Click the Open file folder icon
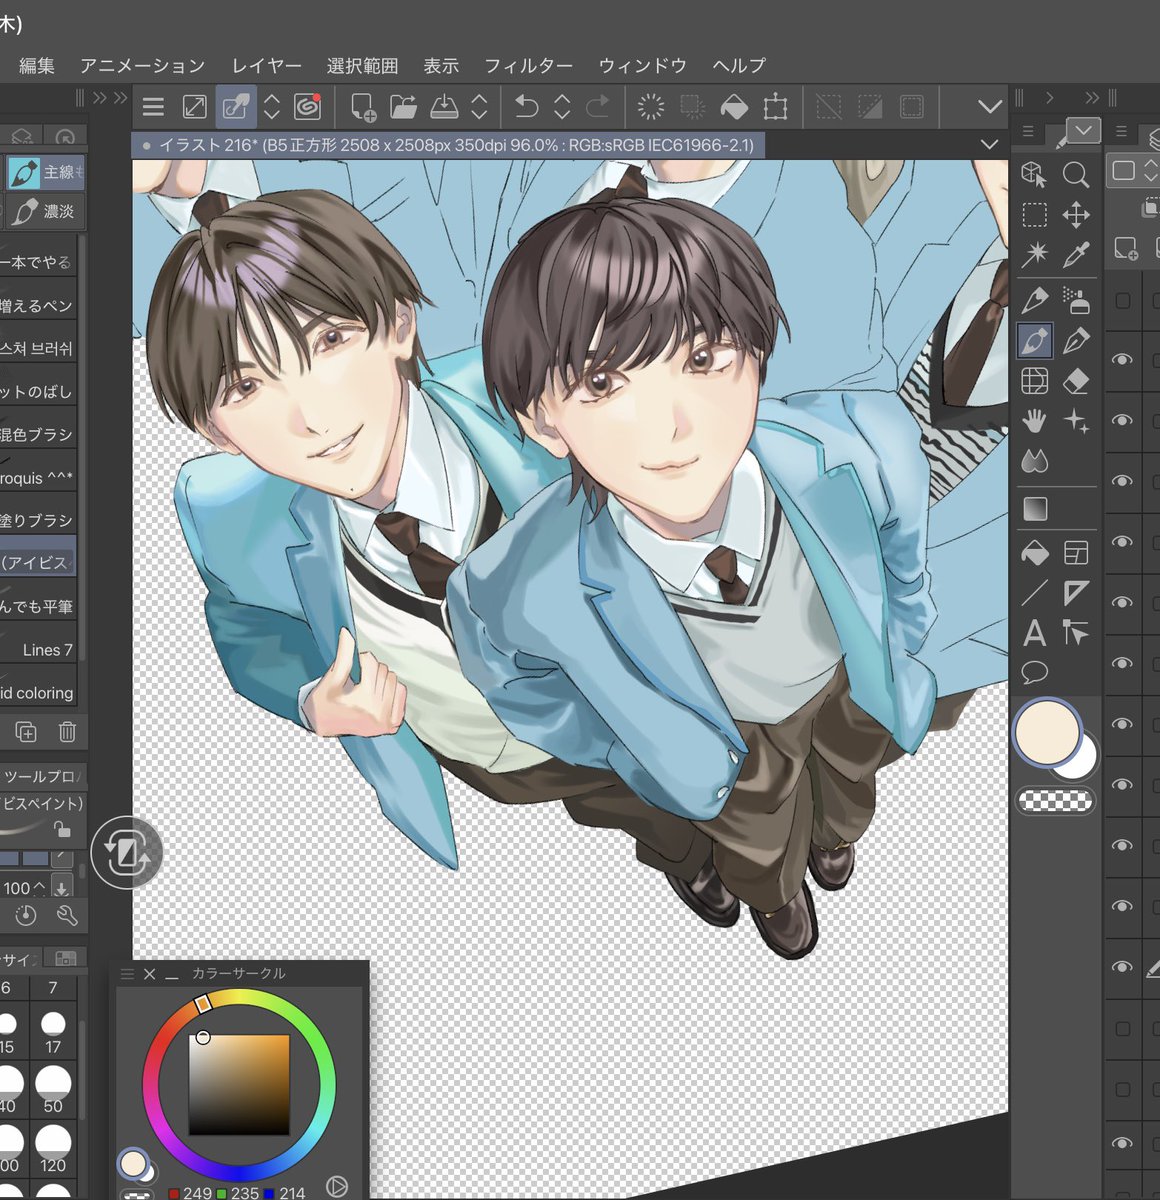Viewport: 1160px width, 1200px height. point(403,106)
